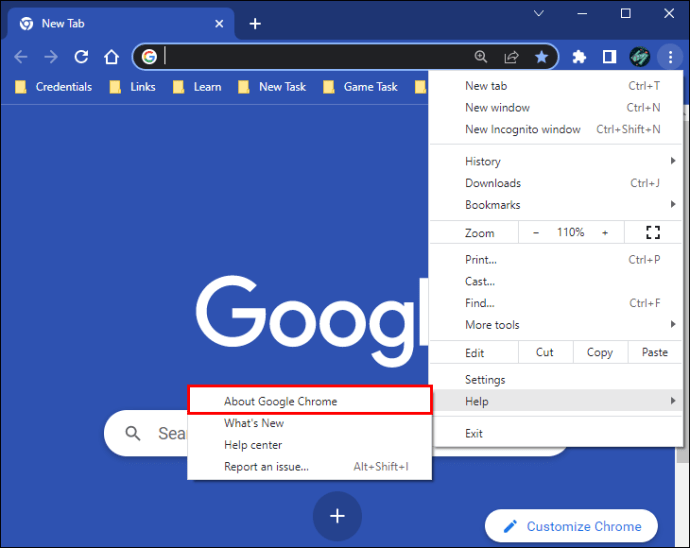The height and width of the screenshot is (548, 690).
Task: Toggle the side panel icon
Action: tap(609, 57)
